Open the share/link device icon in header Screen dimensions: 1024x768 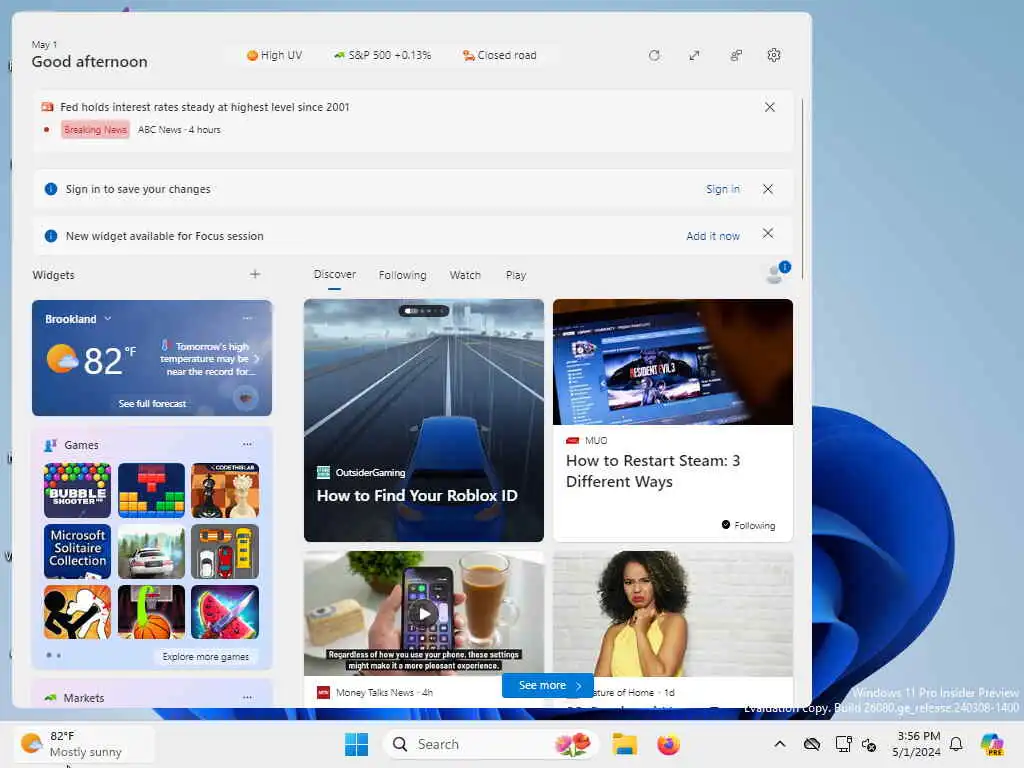[736, 56]
